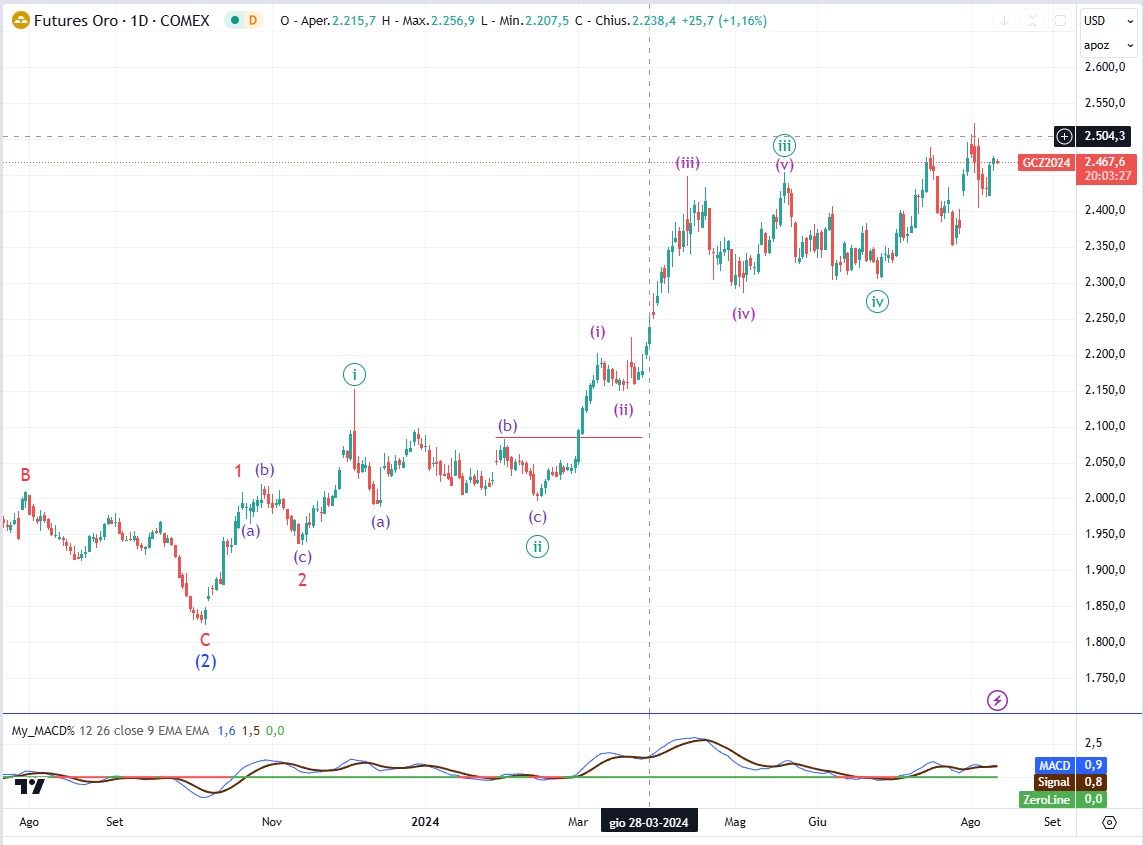Click the Nov label on the time axis
The width and height of the screenshot is (1143, 845).
pyautogui.click(x=272, y=822)
